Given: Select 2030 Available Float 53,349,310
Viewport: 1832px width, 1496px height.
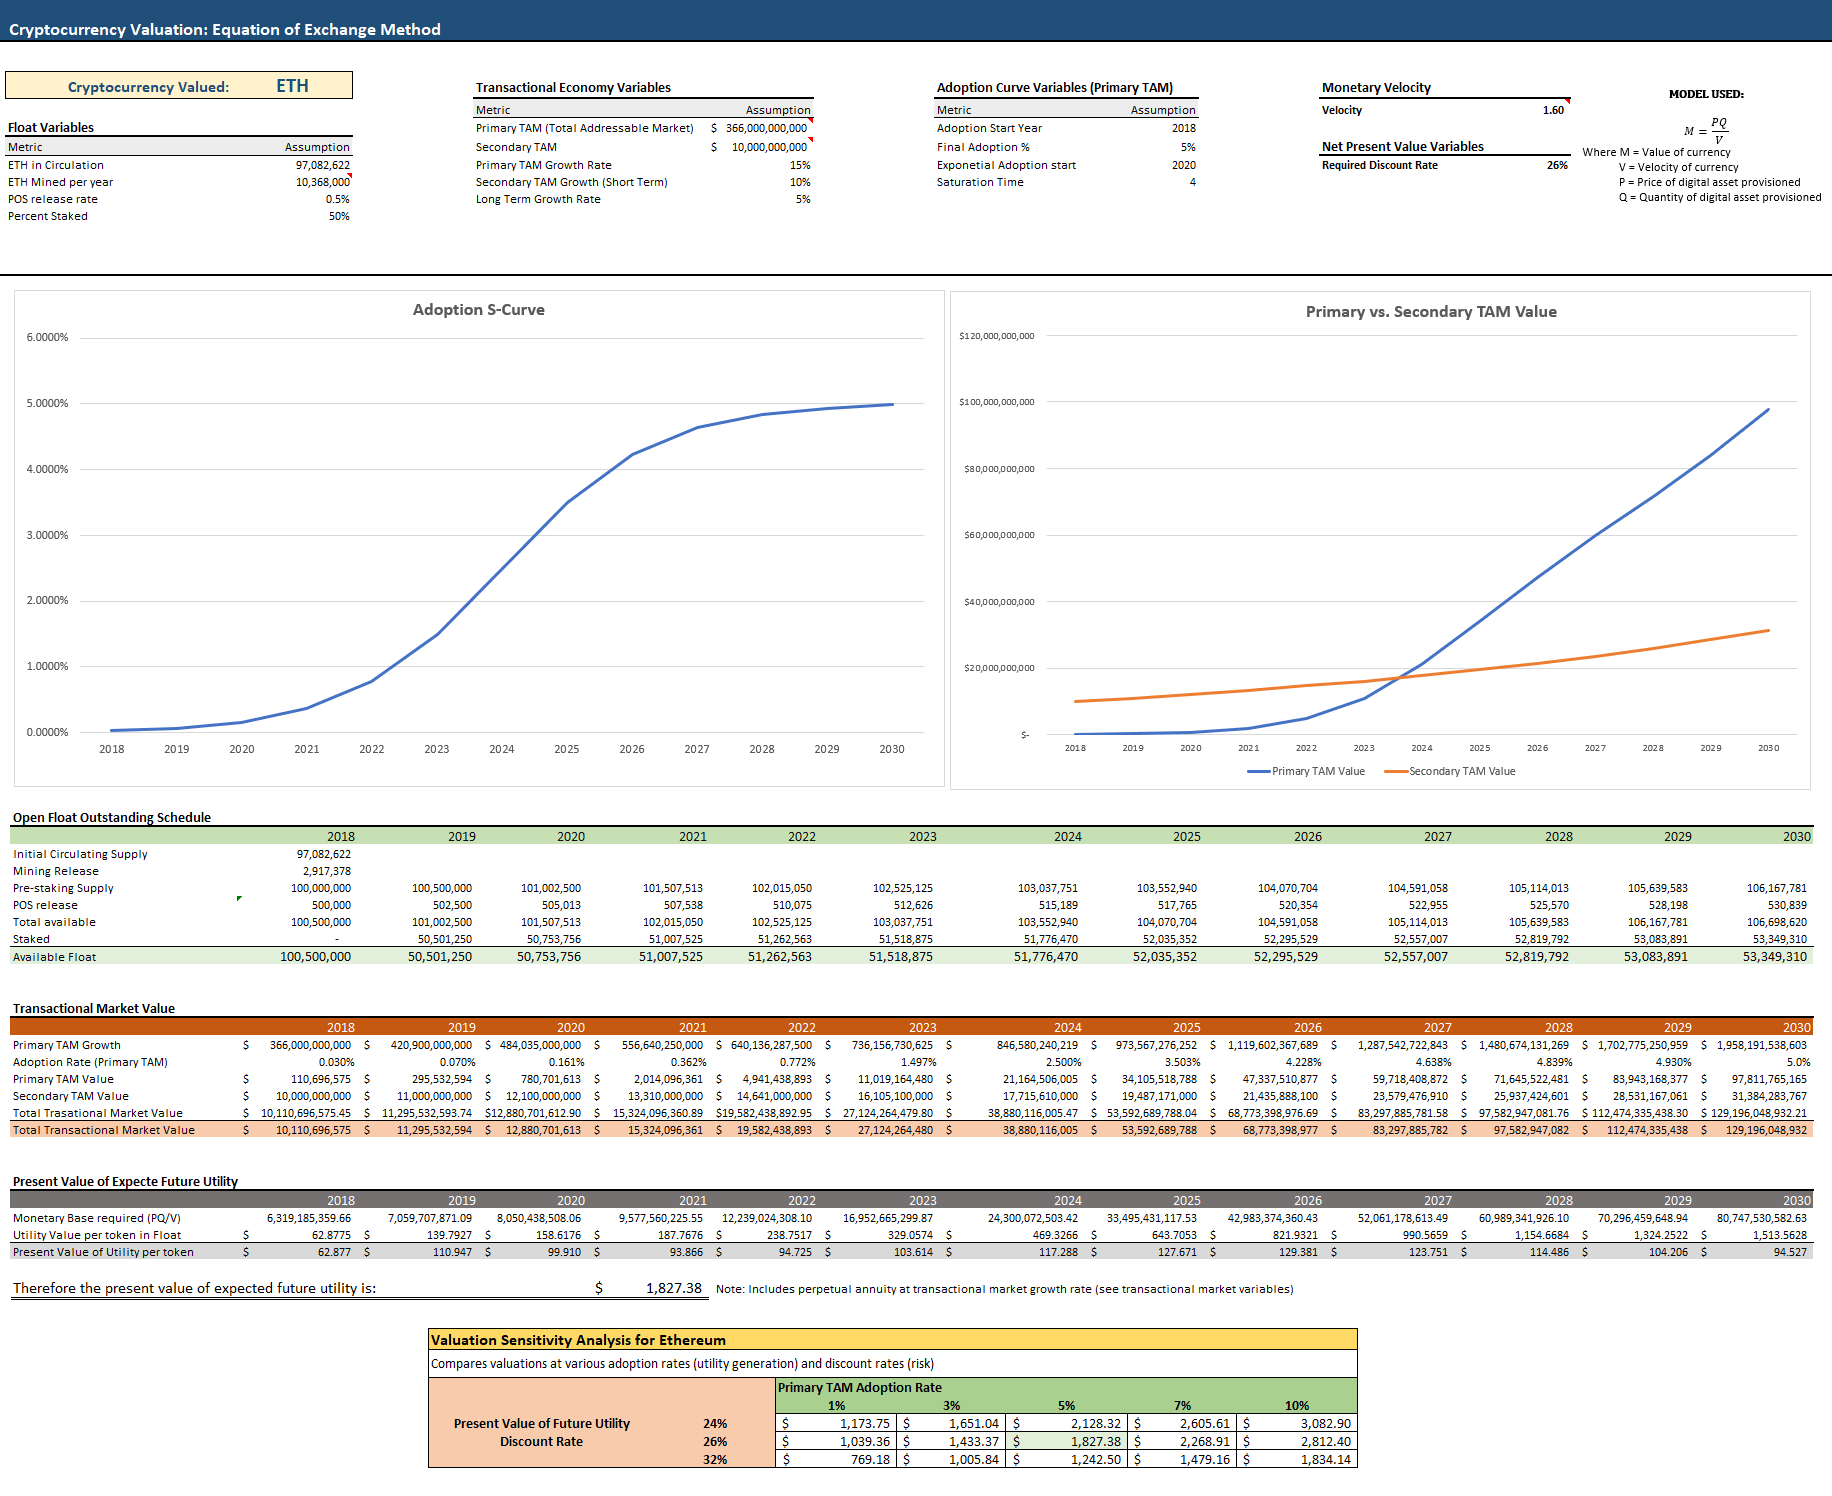Looking at the screenshot, I should coord(1775,957).
